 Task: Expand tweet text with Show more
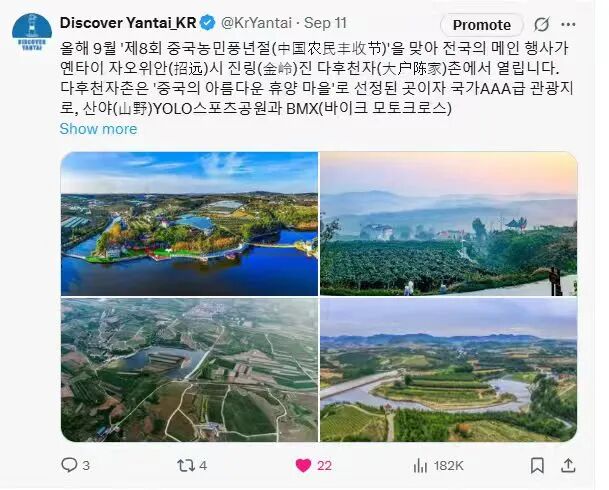(98, 129)
